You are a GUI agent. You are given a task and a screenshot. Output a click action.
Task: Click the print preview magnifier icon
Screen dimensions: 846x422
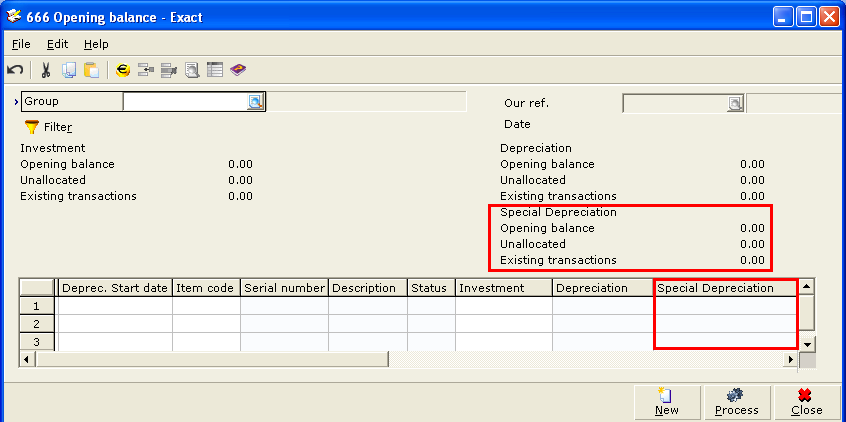192,70
